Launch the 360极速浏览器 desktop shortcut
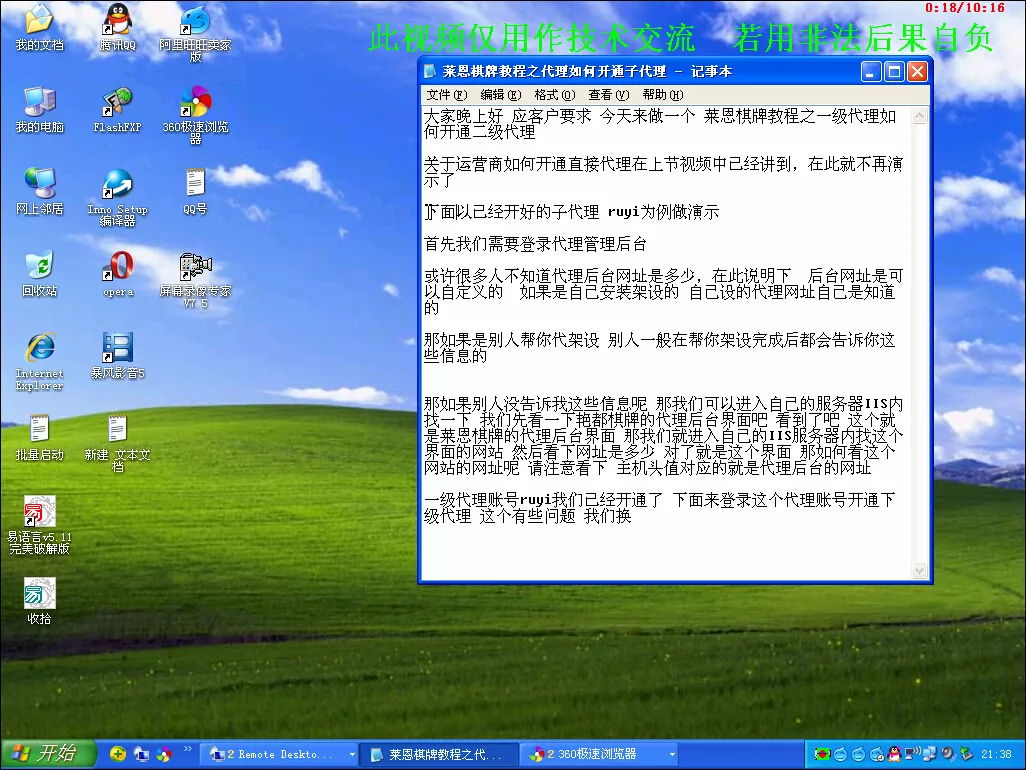Viewport: 1026px width, 770px height. click(x=195, y=103)
